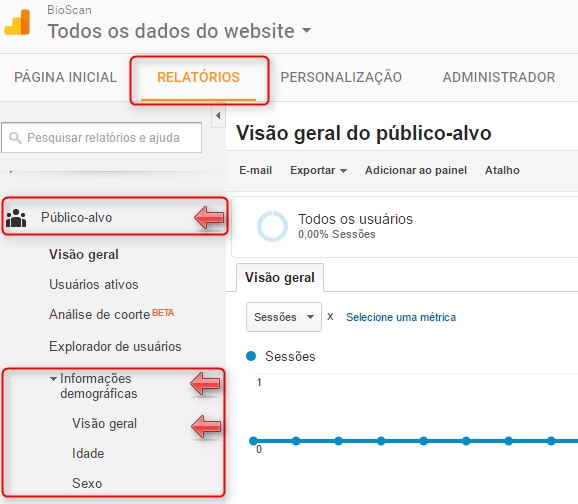Click the Google Analytics logo icon
The height and width of the screenshot is (504, 578).
coord(17,22)
